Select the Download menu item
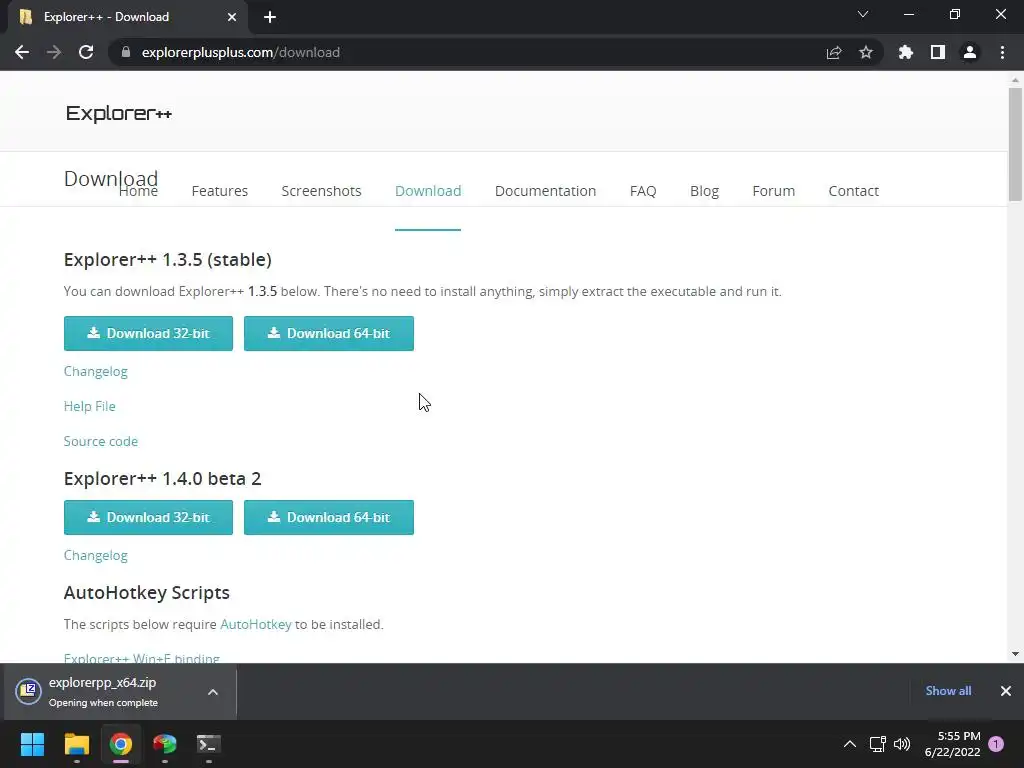The image size is (1024, 768). tap(428, 191)
